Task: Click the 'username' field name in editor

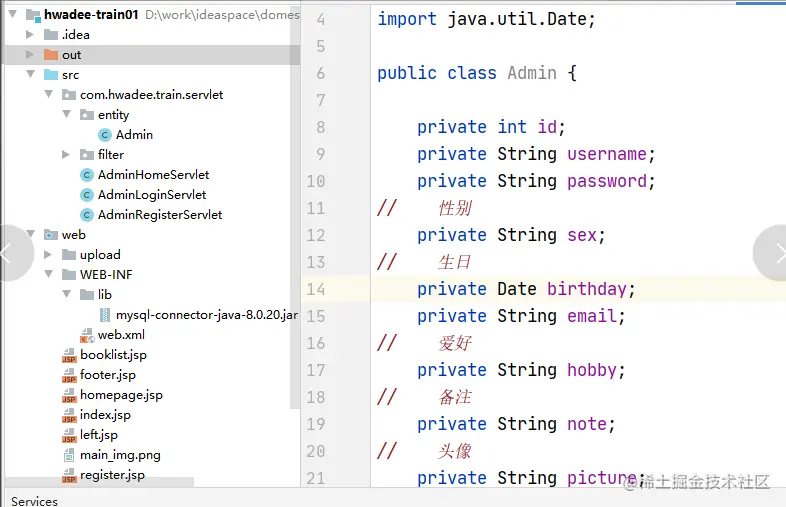Action: pos(607,154)
